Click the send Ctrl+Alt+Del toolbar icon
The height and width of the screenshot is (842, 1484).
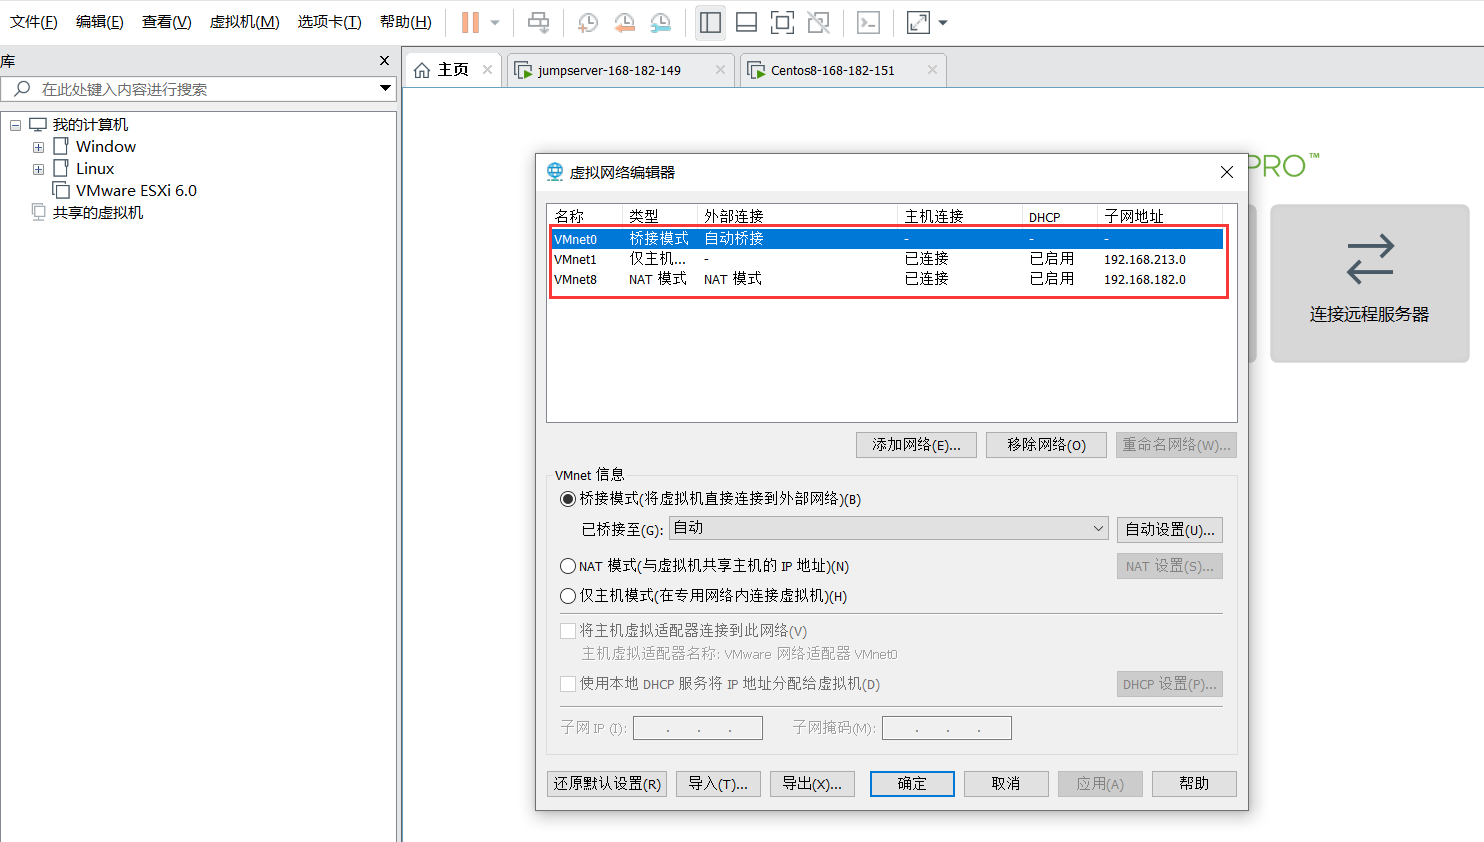538,22
